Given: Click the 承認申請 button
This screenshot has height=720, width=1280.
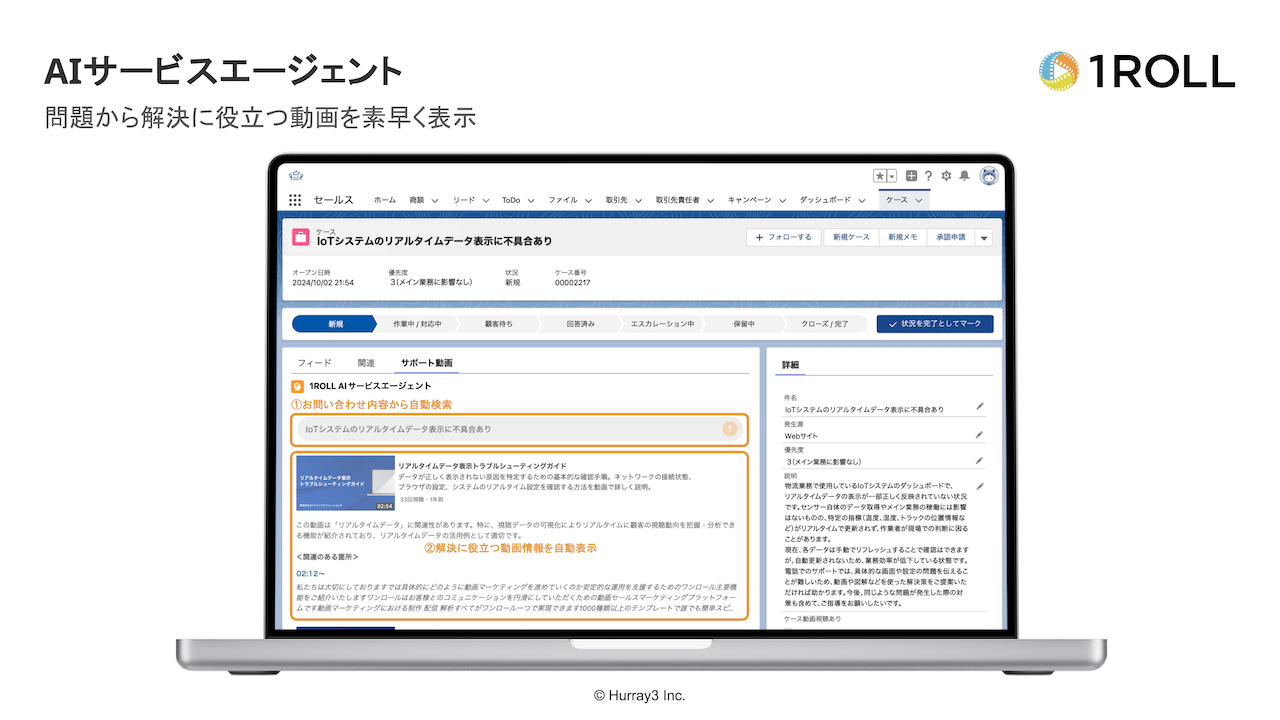Looking at the screenshot, I should [950, 237].
